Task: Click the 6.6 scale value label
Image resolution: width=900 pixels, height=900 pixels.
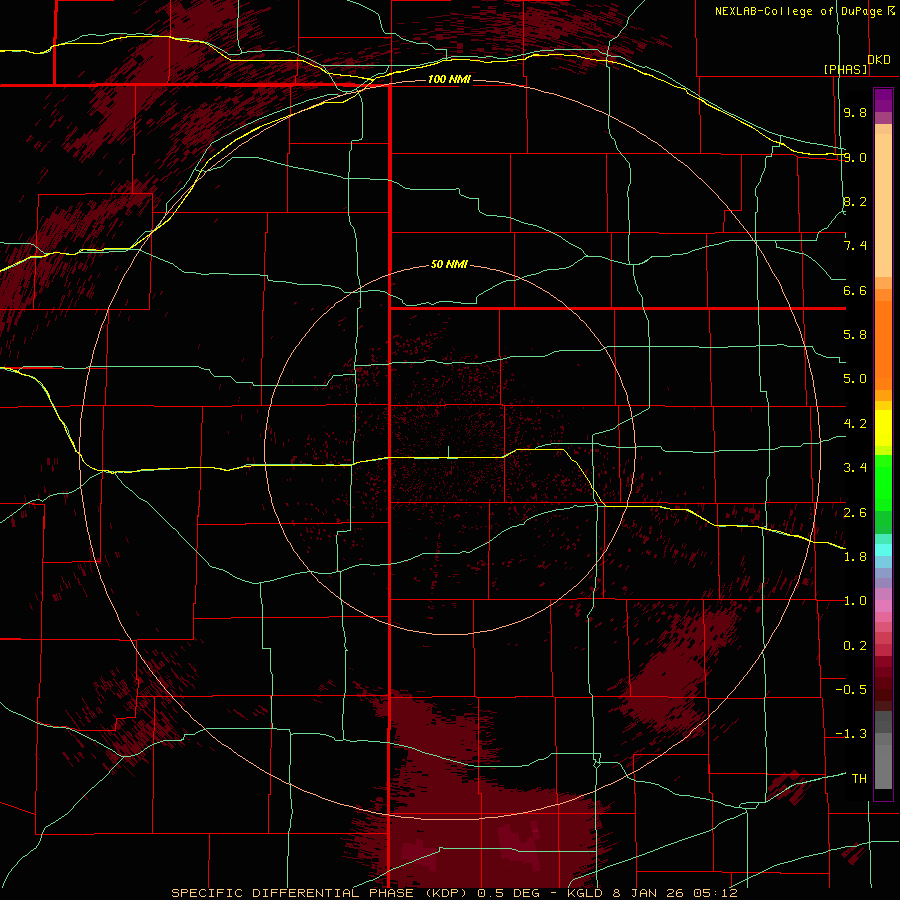Action: coord(855,290)
